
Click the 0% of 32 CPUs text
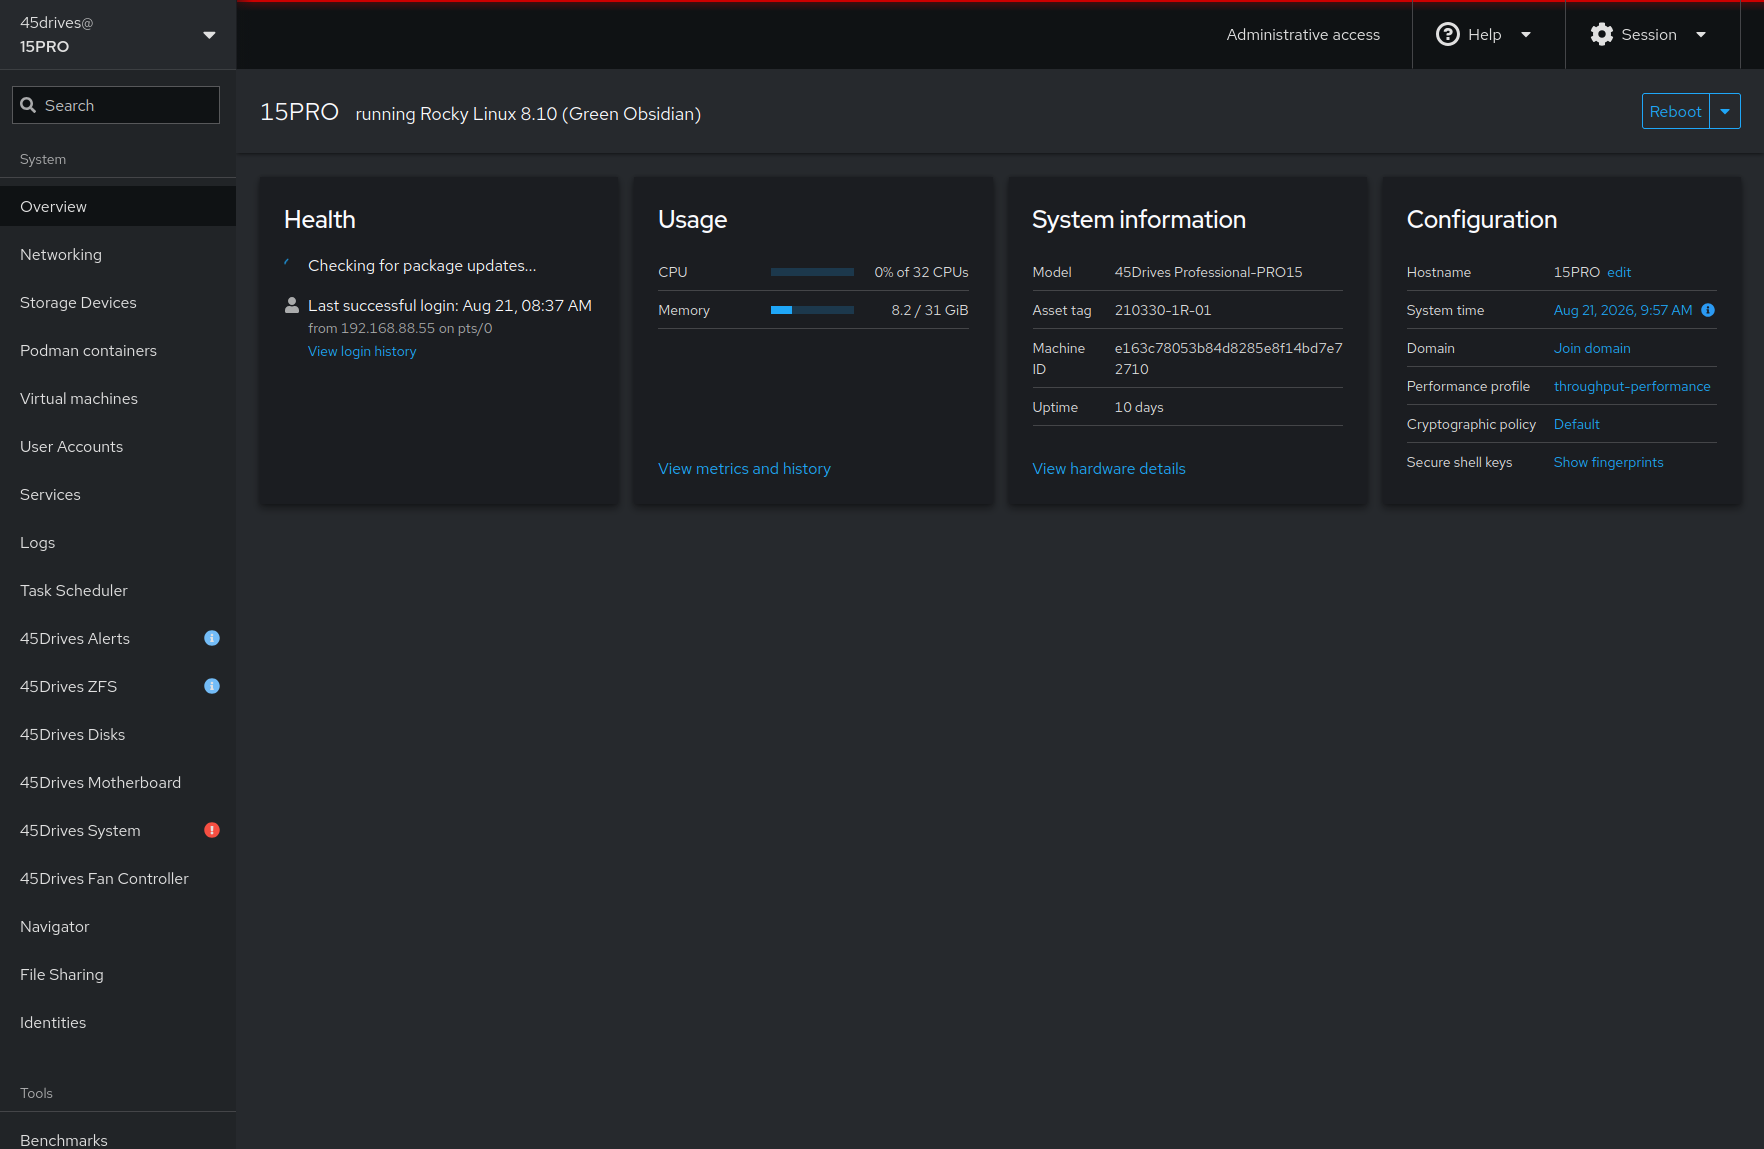pos(921,272)
